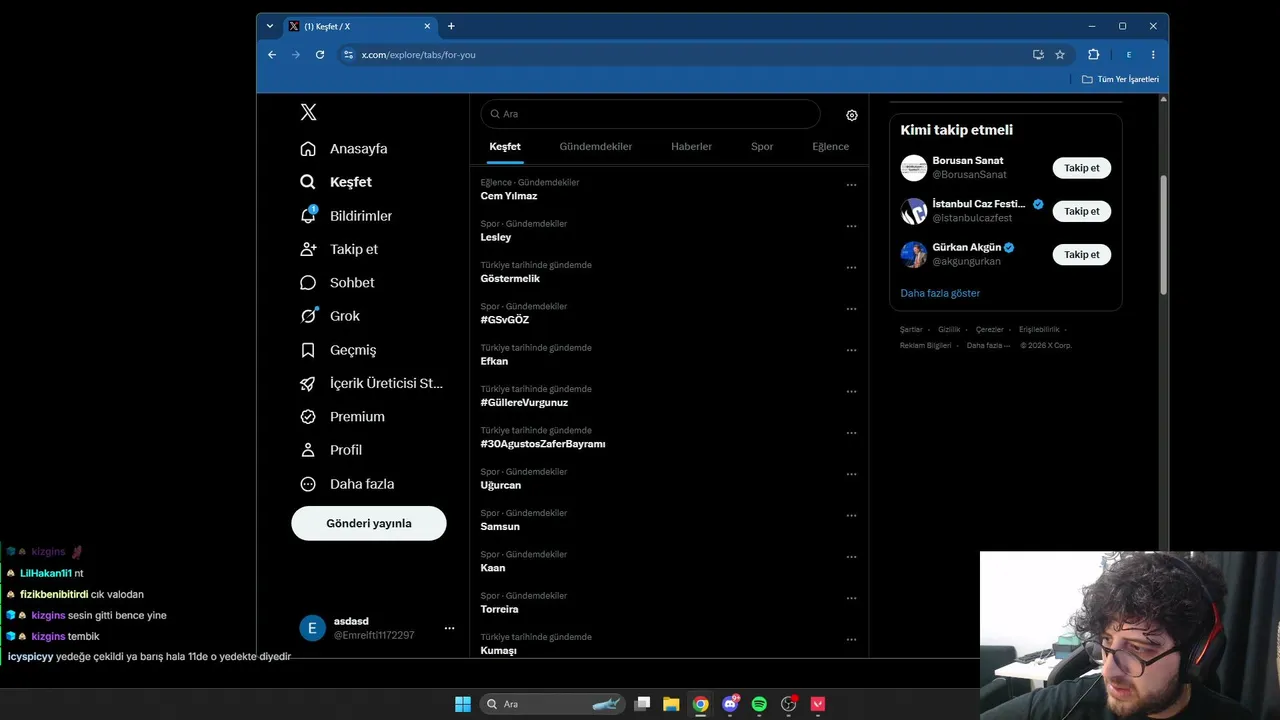The height and width of the screenshot is (720, 1280).
Task: Open more options for Lesley trend
Action: point(851,226)
